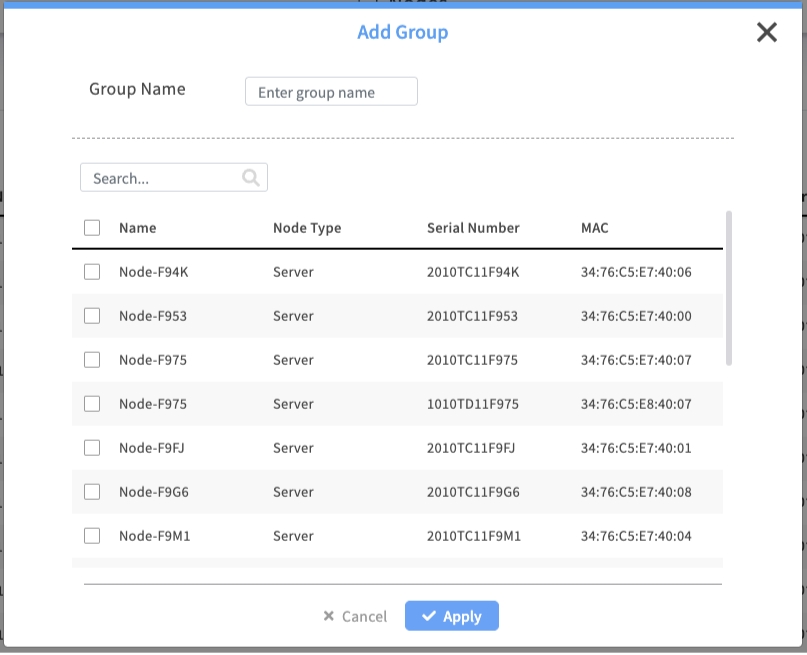
Task: Click the MAC column header
Action: point(594,228)
